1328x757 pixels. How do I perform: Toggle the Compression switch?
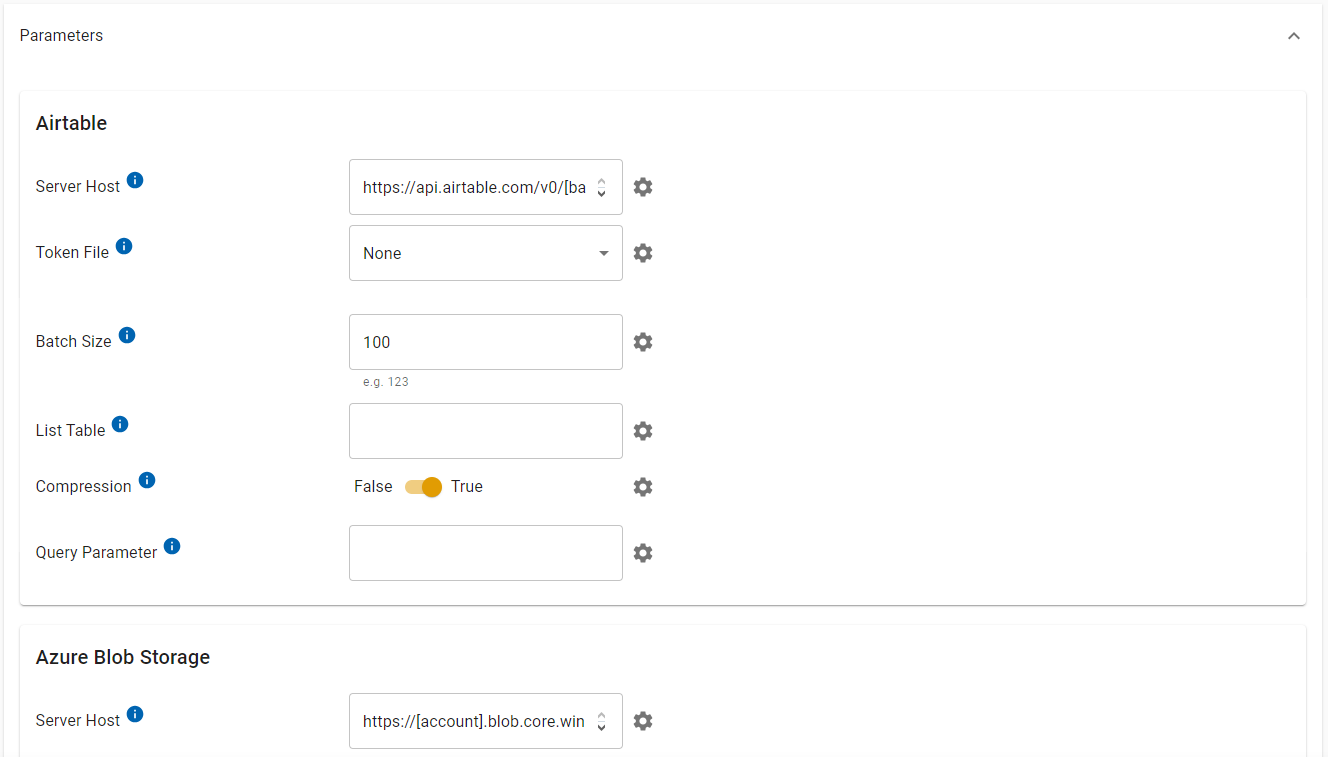[x=423, y=487]
